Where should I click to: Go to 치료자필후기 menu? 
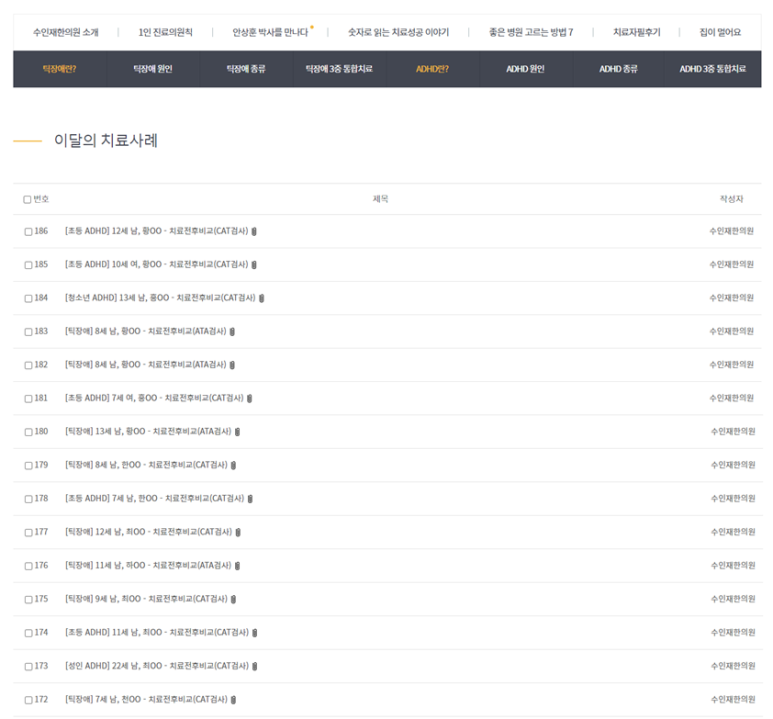636,33
